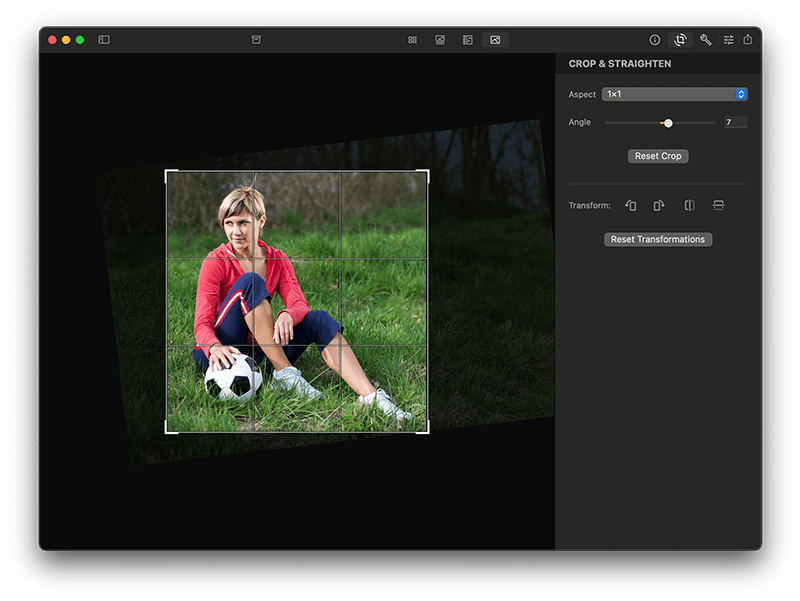Click the Reset Transformations button

pyautogui.click(x=657, y=239)
